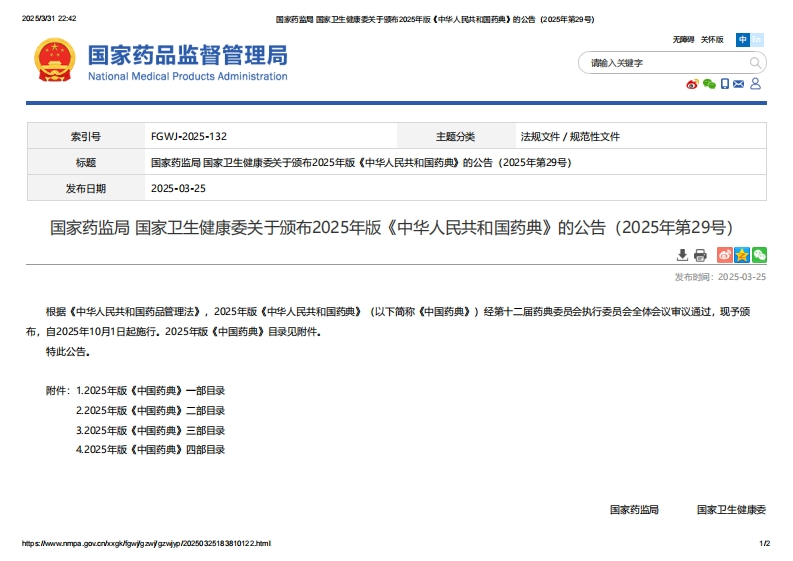The height and width of the screenshot is (561, 793).
Task: Switch language to English (En)
Action: [x=757, y=40]
